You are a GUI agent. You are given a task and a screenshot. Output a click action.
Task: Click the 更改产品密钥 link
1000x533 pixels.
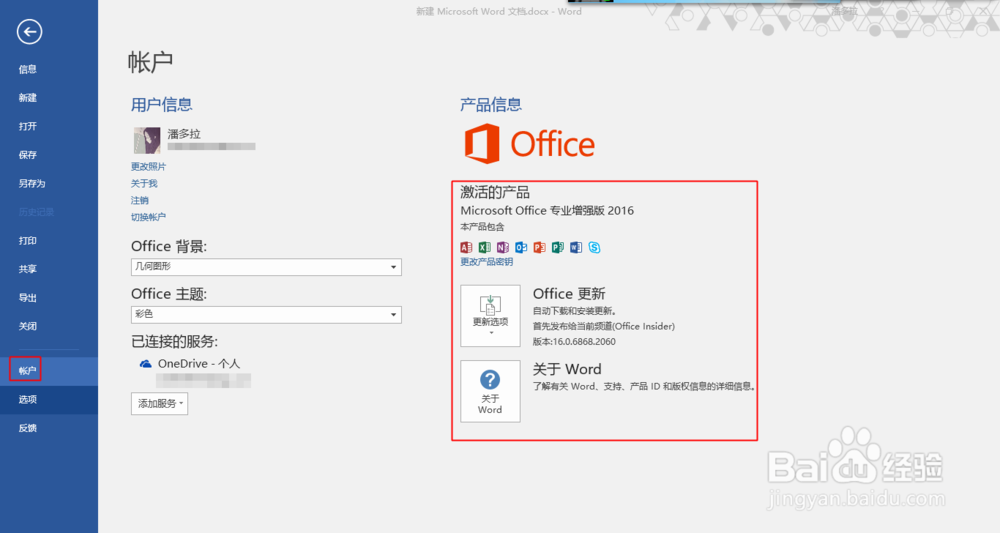tap(487, 262)
